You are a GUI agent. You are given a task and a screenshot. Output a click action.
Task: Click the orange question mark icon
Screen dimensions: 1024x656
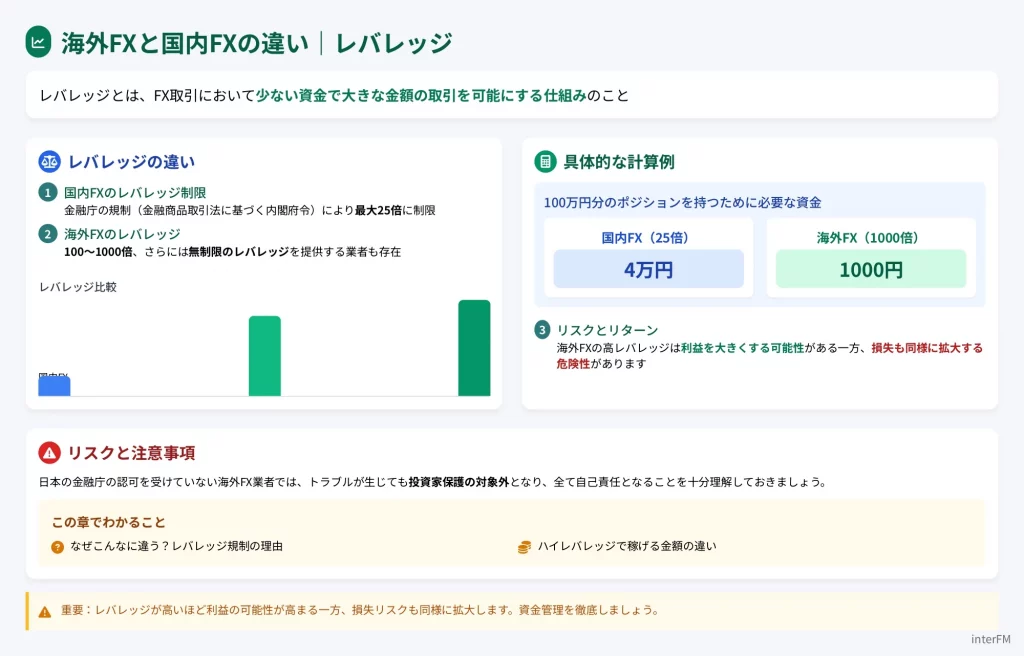coord(58,547)
